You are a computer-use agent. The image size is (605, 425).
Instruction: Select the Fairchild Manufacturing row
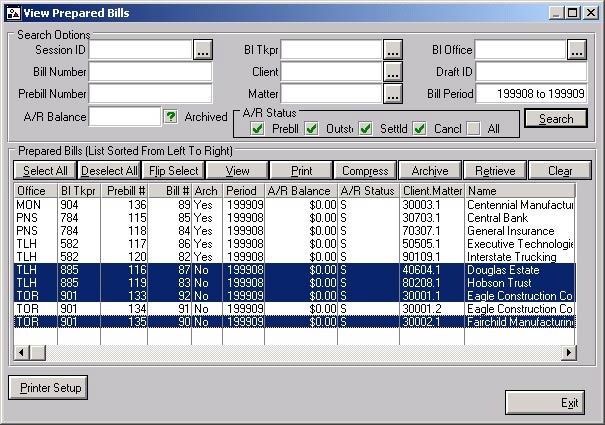pyautogui.click(x=294, y=322)
